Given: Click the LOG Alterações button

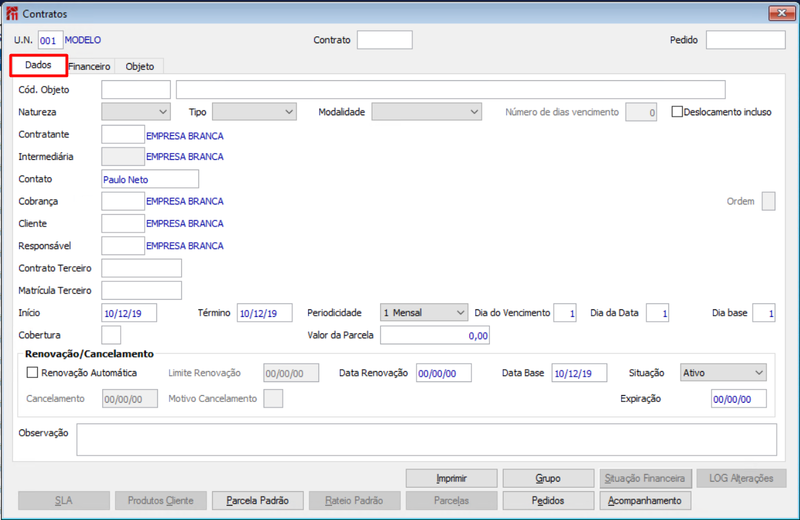Looking at the screenshot, I should (x=741, y=478).
